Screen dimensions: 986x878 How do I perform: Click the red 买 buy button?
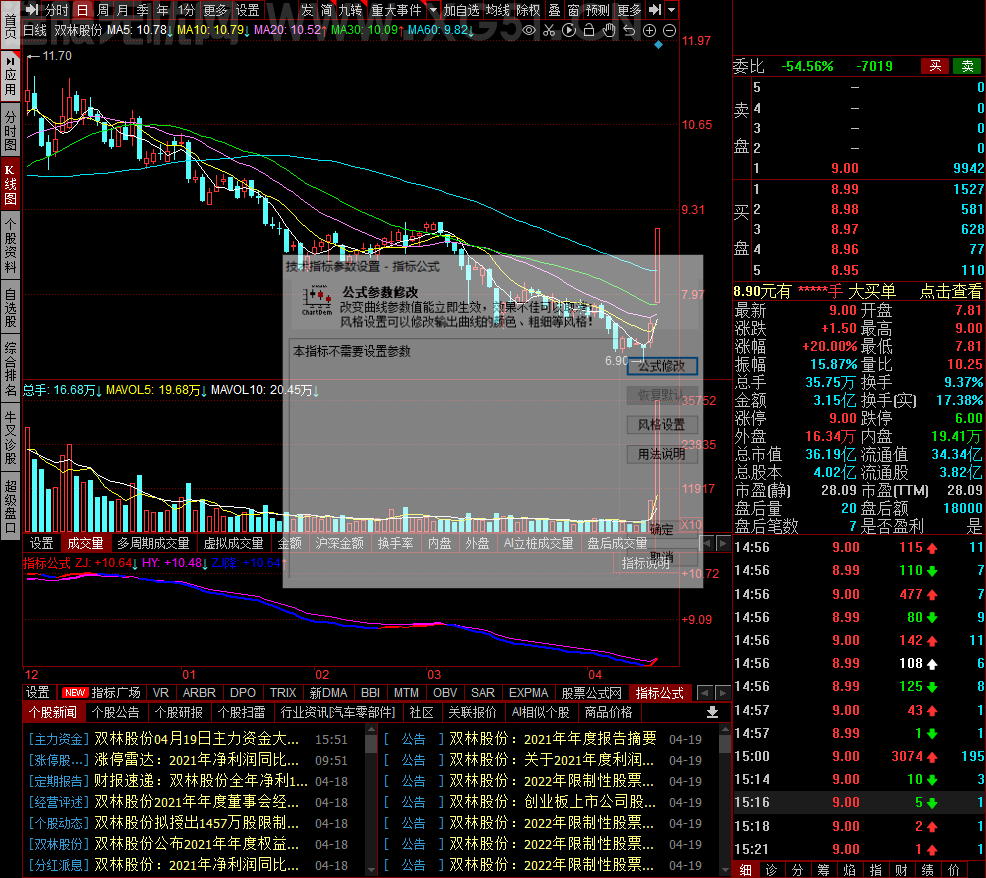(x=935, y=65)
